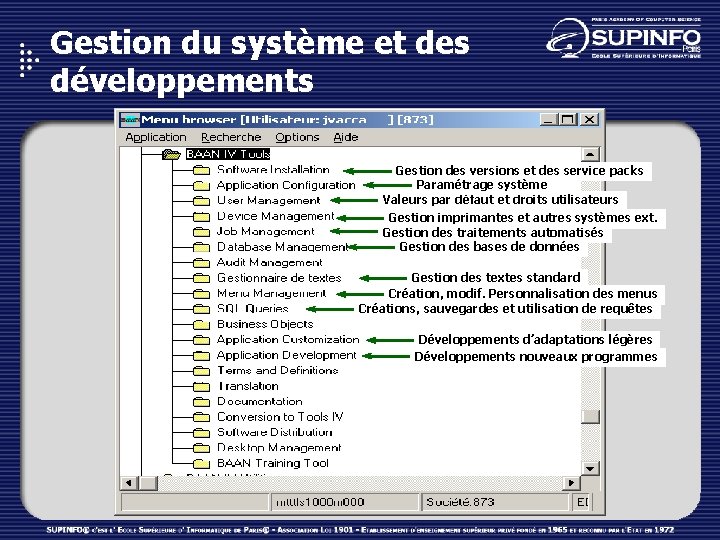Click the vertical scrollbar thumb
720x540 pixels.
590,416
